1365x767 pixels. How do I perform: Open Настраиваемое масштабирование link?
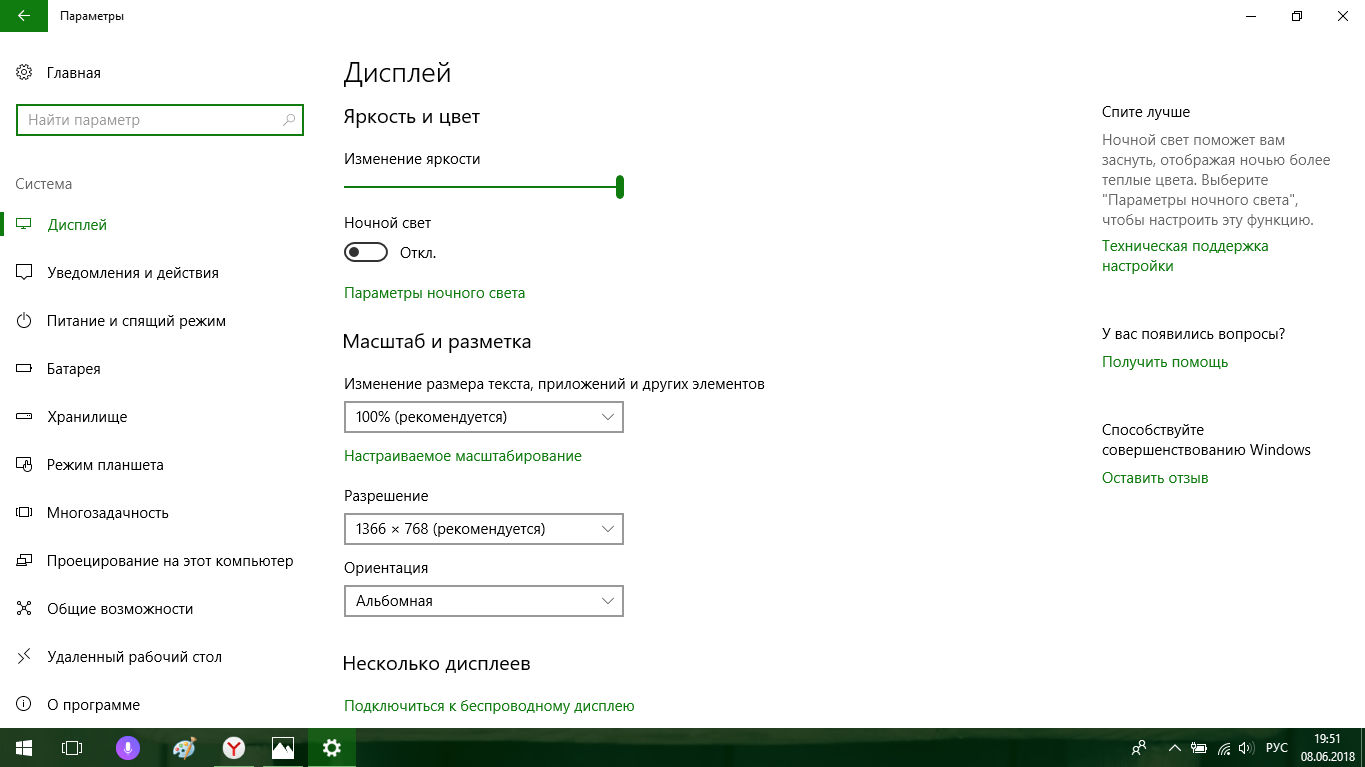tap(463, 456)
